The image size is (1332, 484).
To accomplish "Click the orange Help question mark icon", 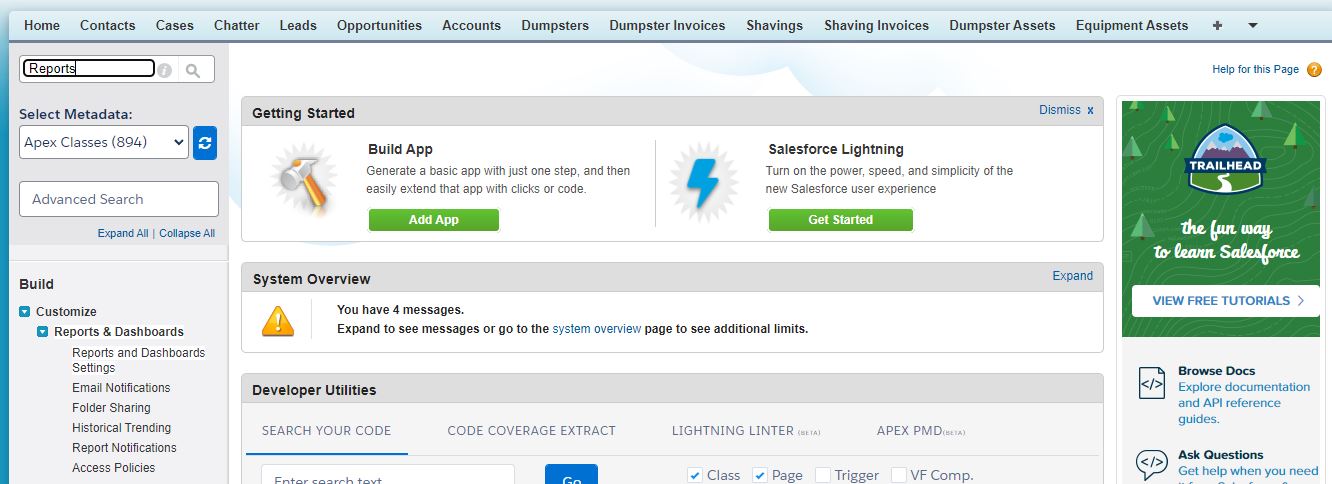I will (1314, 70).
